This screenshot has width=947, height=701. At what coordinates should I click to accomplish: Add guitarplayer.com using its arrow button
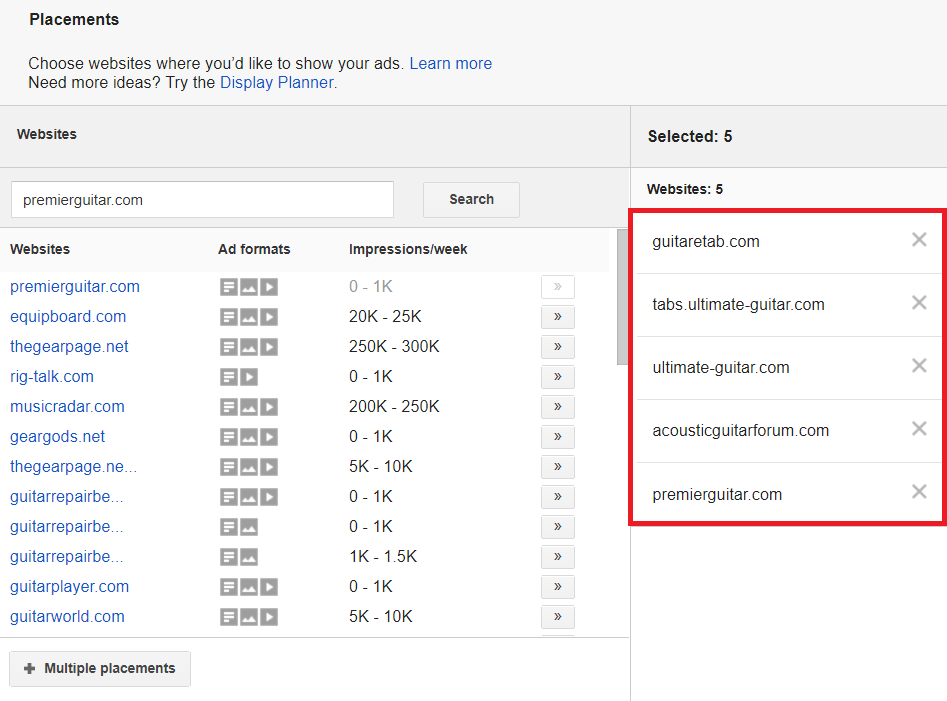[x=557, y=586]
